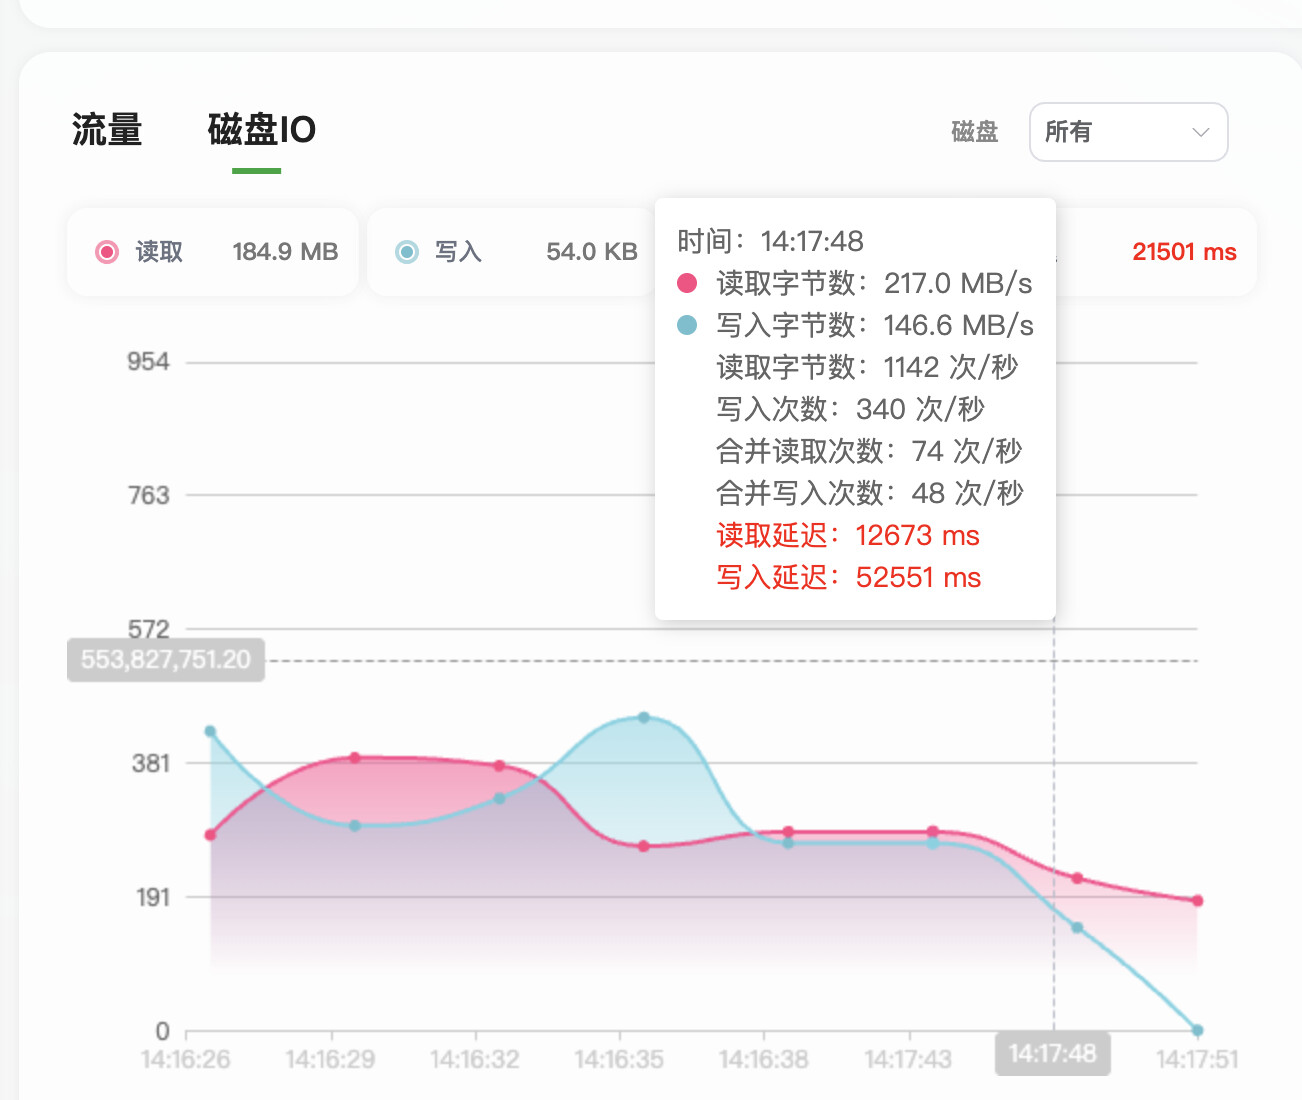Click the blue endpoint at 14:17:51
The image size is (1302, 1100).
[1197, 1030]
